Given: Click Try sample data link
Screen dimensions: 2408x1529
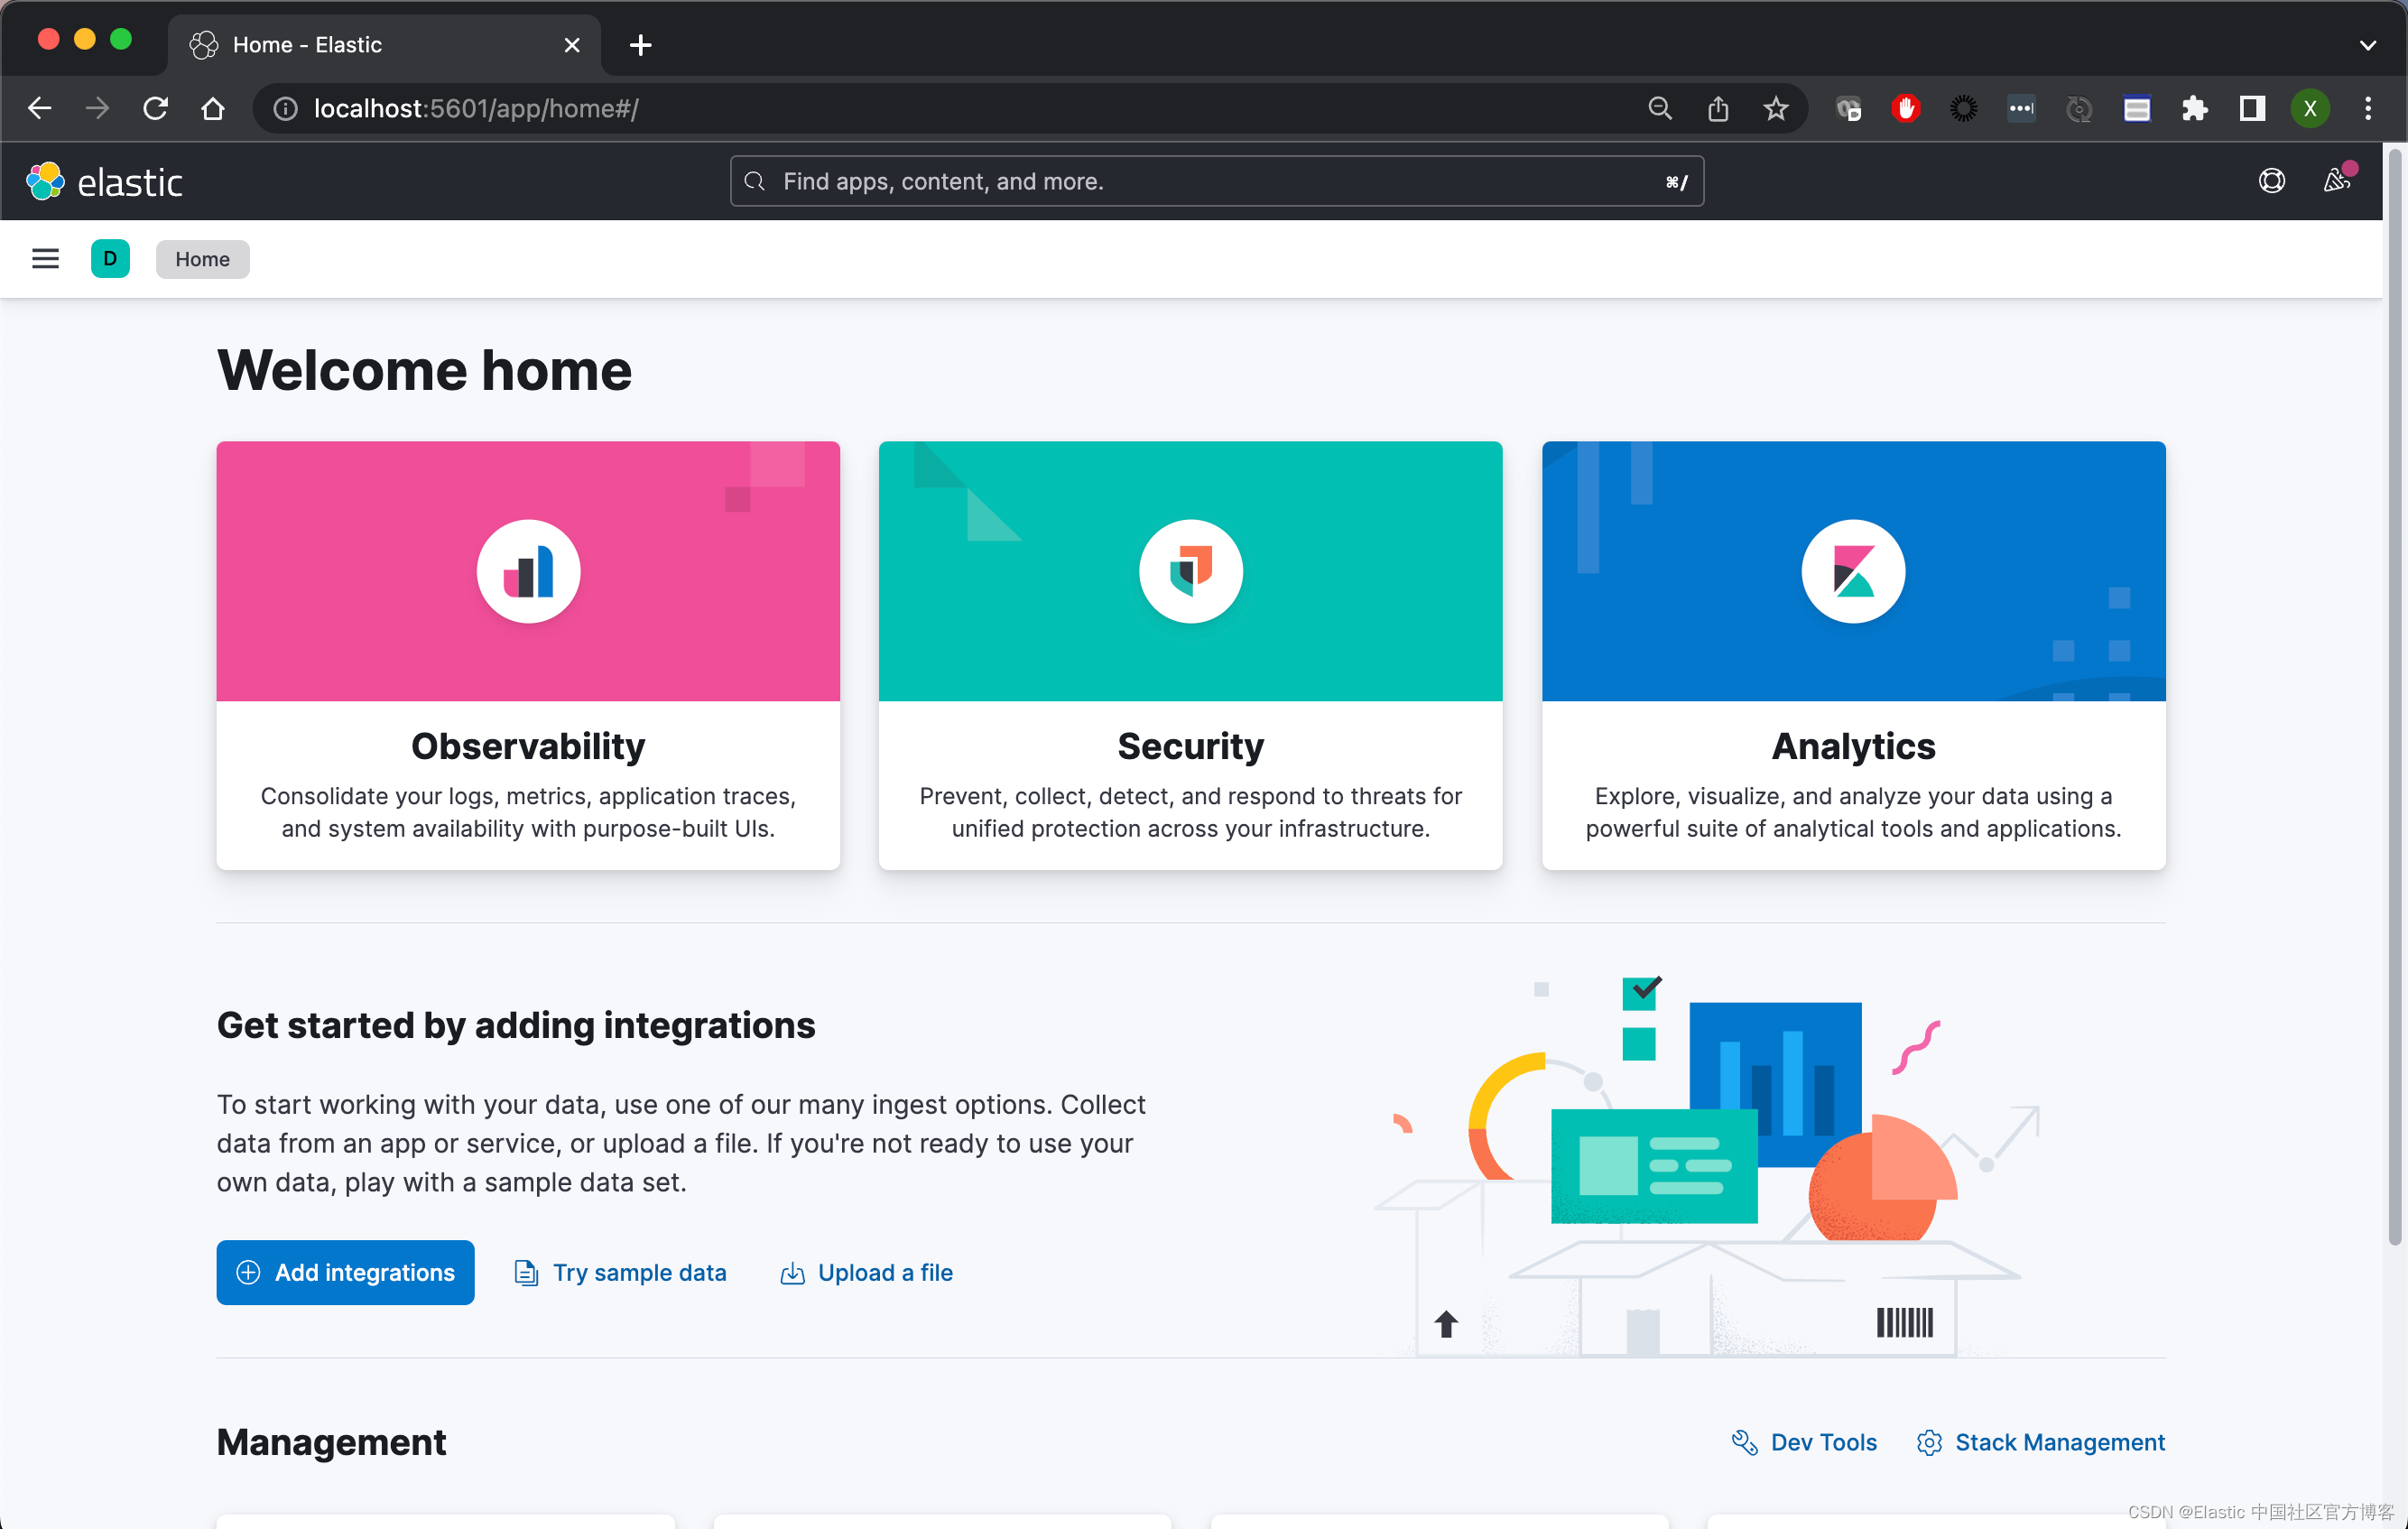Looking at the screenshot, I should pos(620,1272).
